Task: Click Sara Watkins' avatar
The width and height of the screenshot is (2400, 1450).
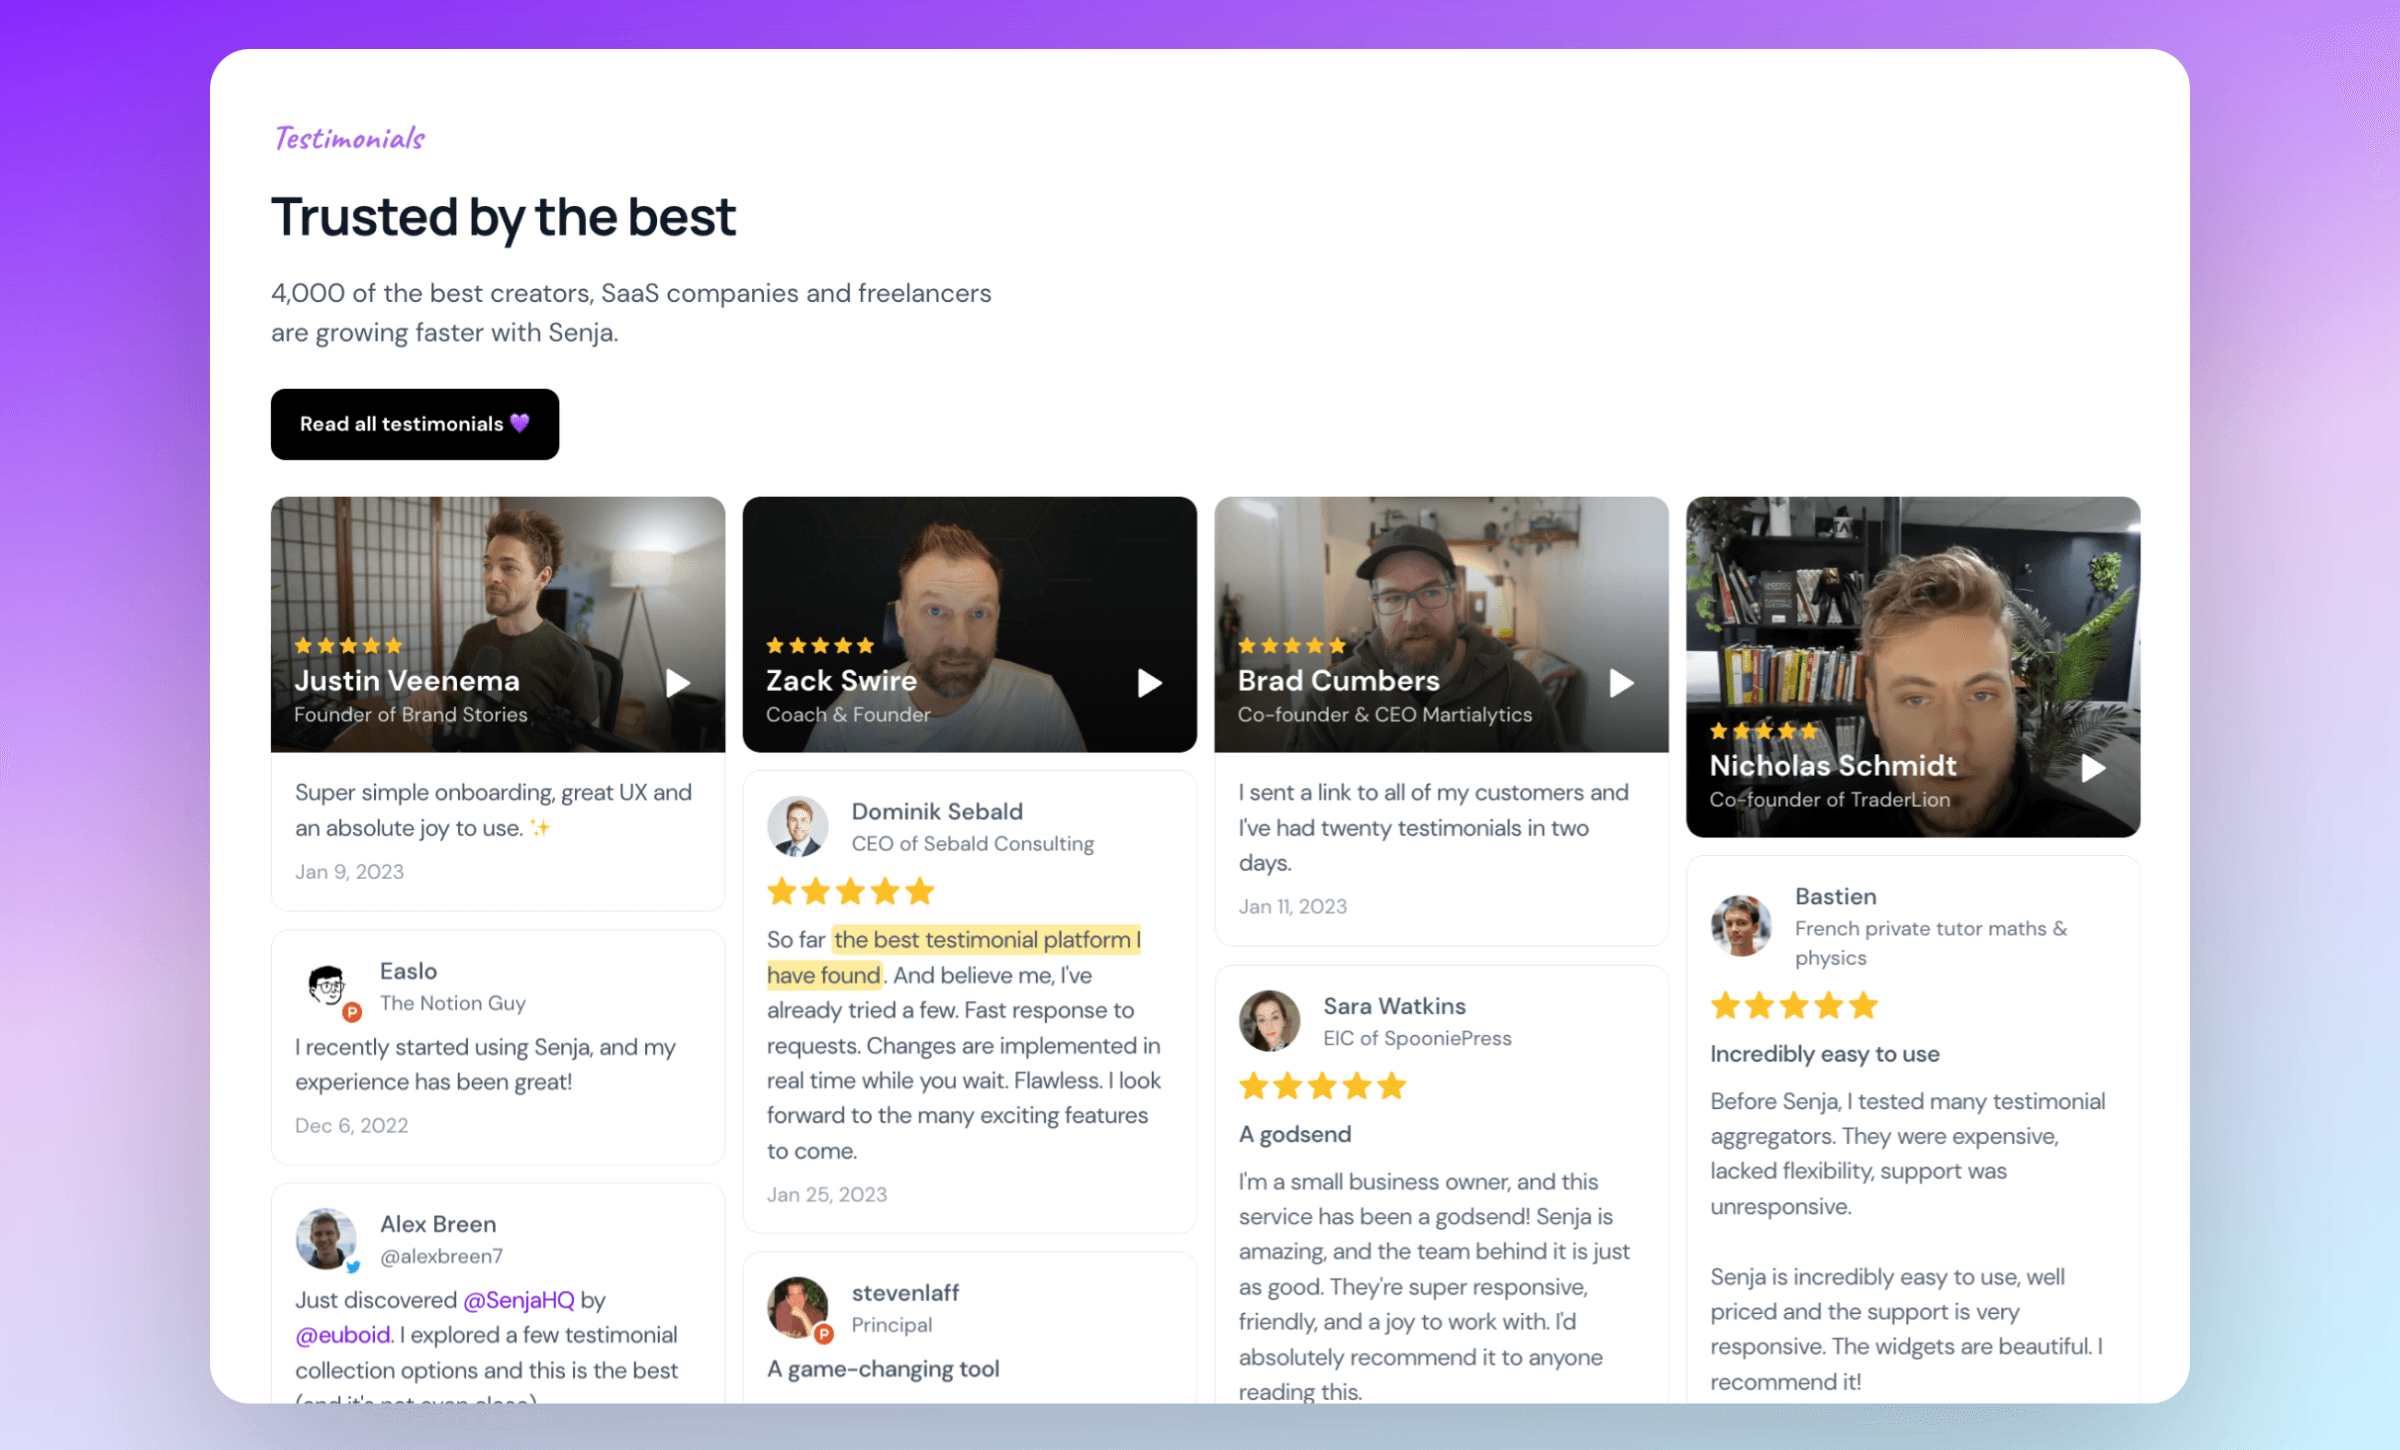Action: (1269, 1021)
